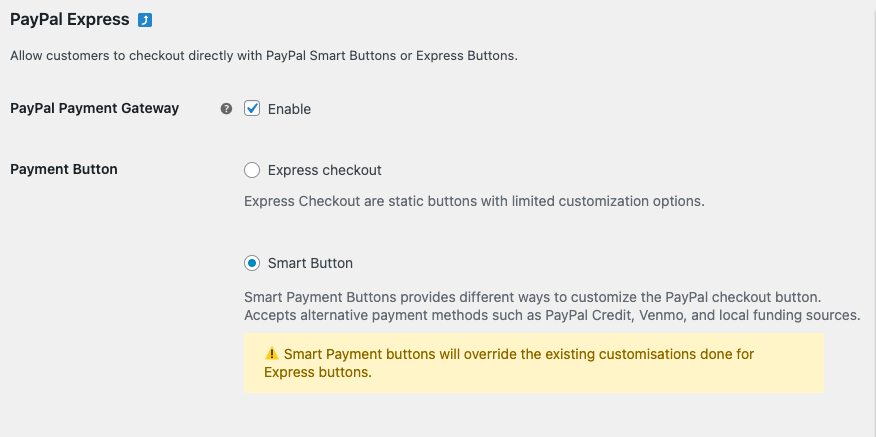Click the Smart Payment buttons override warning text
The height and width of the screenshot is (437, 876).
pos(509,363)
